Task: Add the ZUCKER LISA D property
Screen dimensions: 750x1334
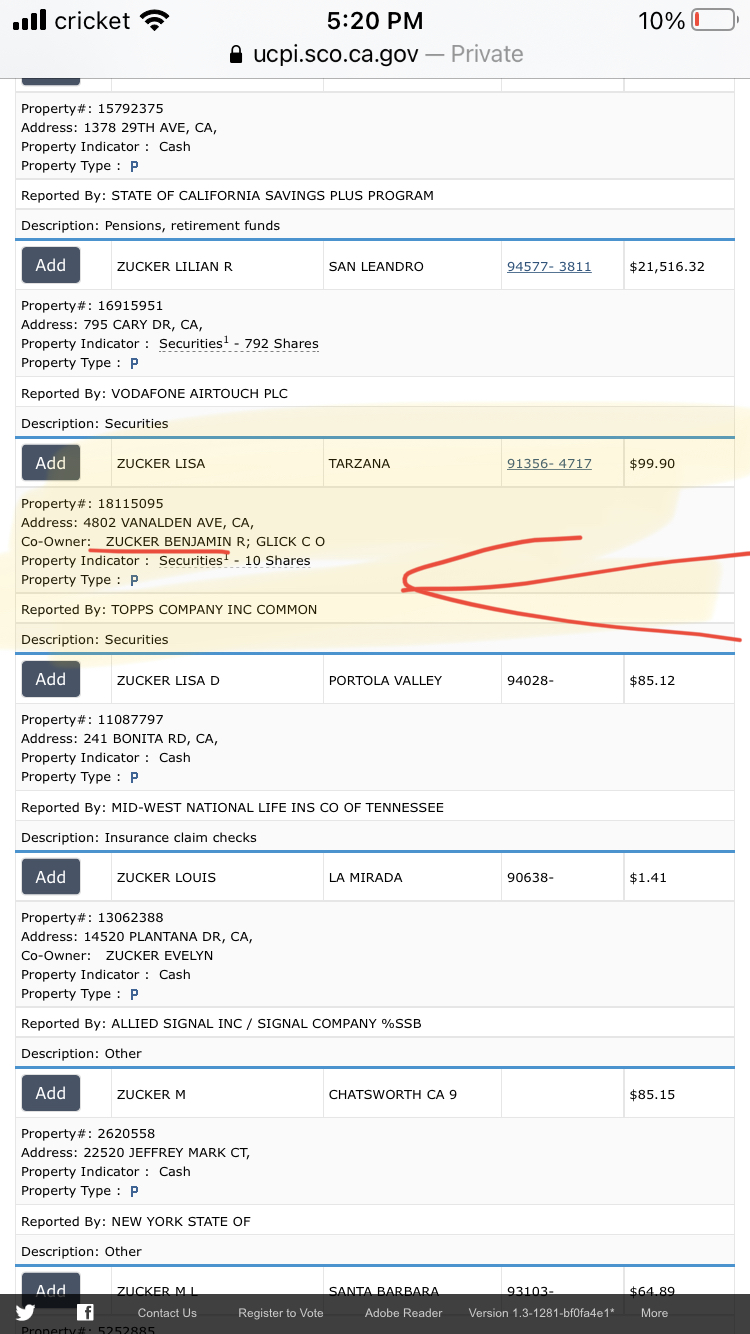Action: [x=51, y=679]
